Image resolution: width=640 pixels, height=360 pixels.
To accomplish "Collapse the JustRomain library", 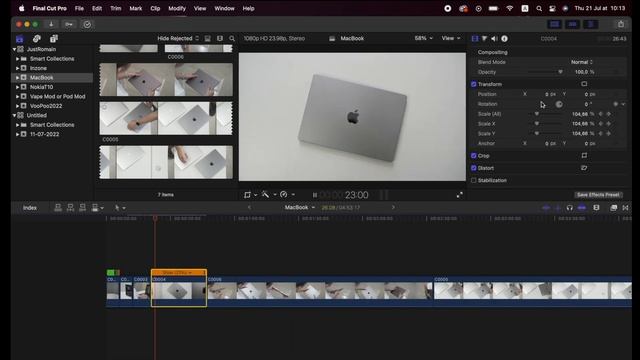I will point(14,49).
